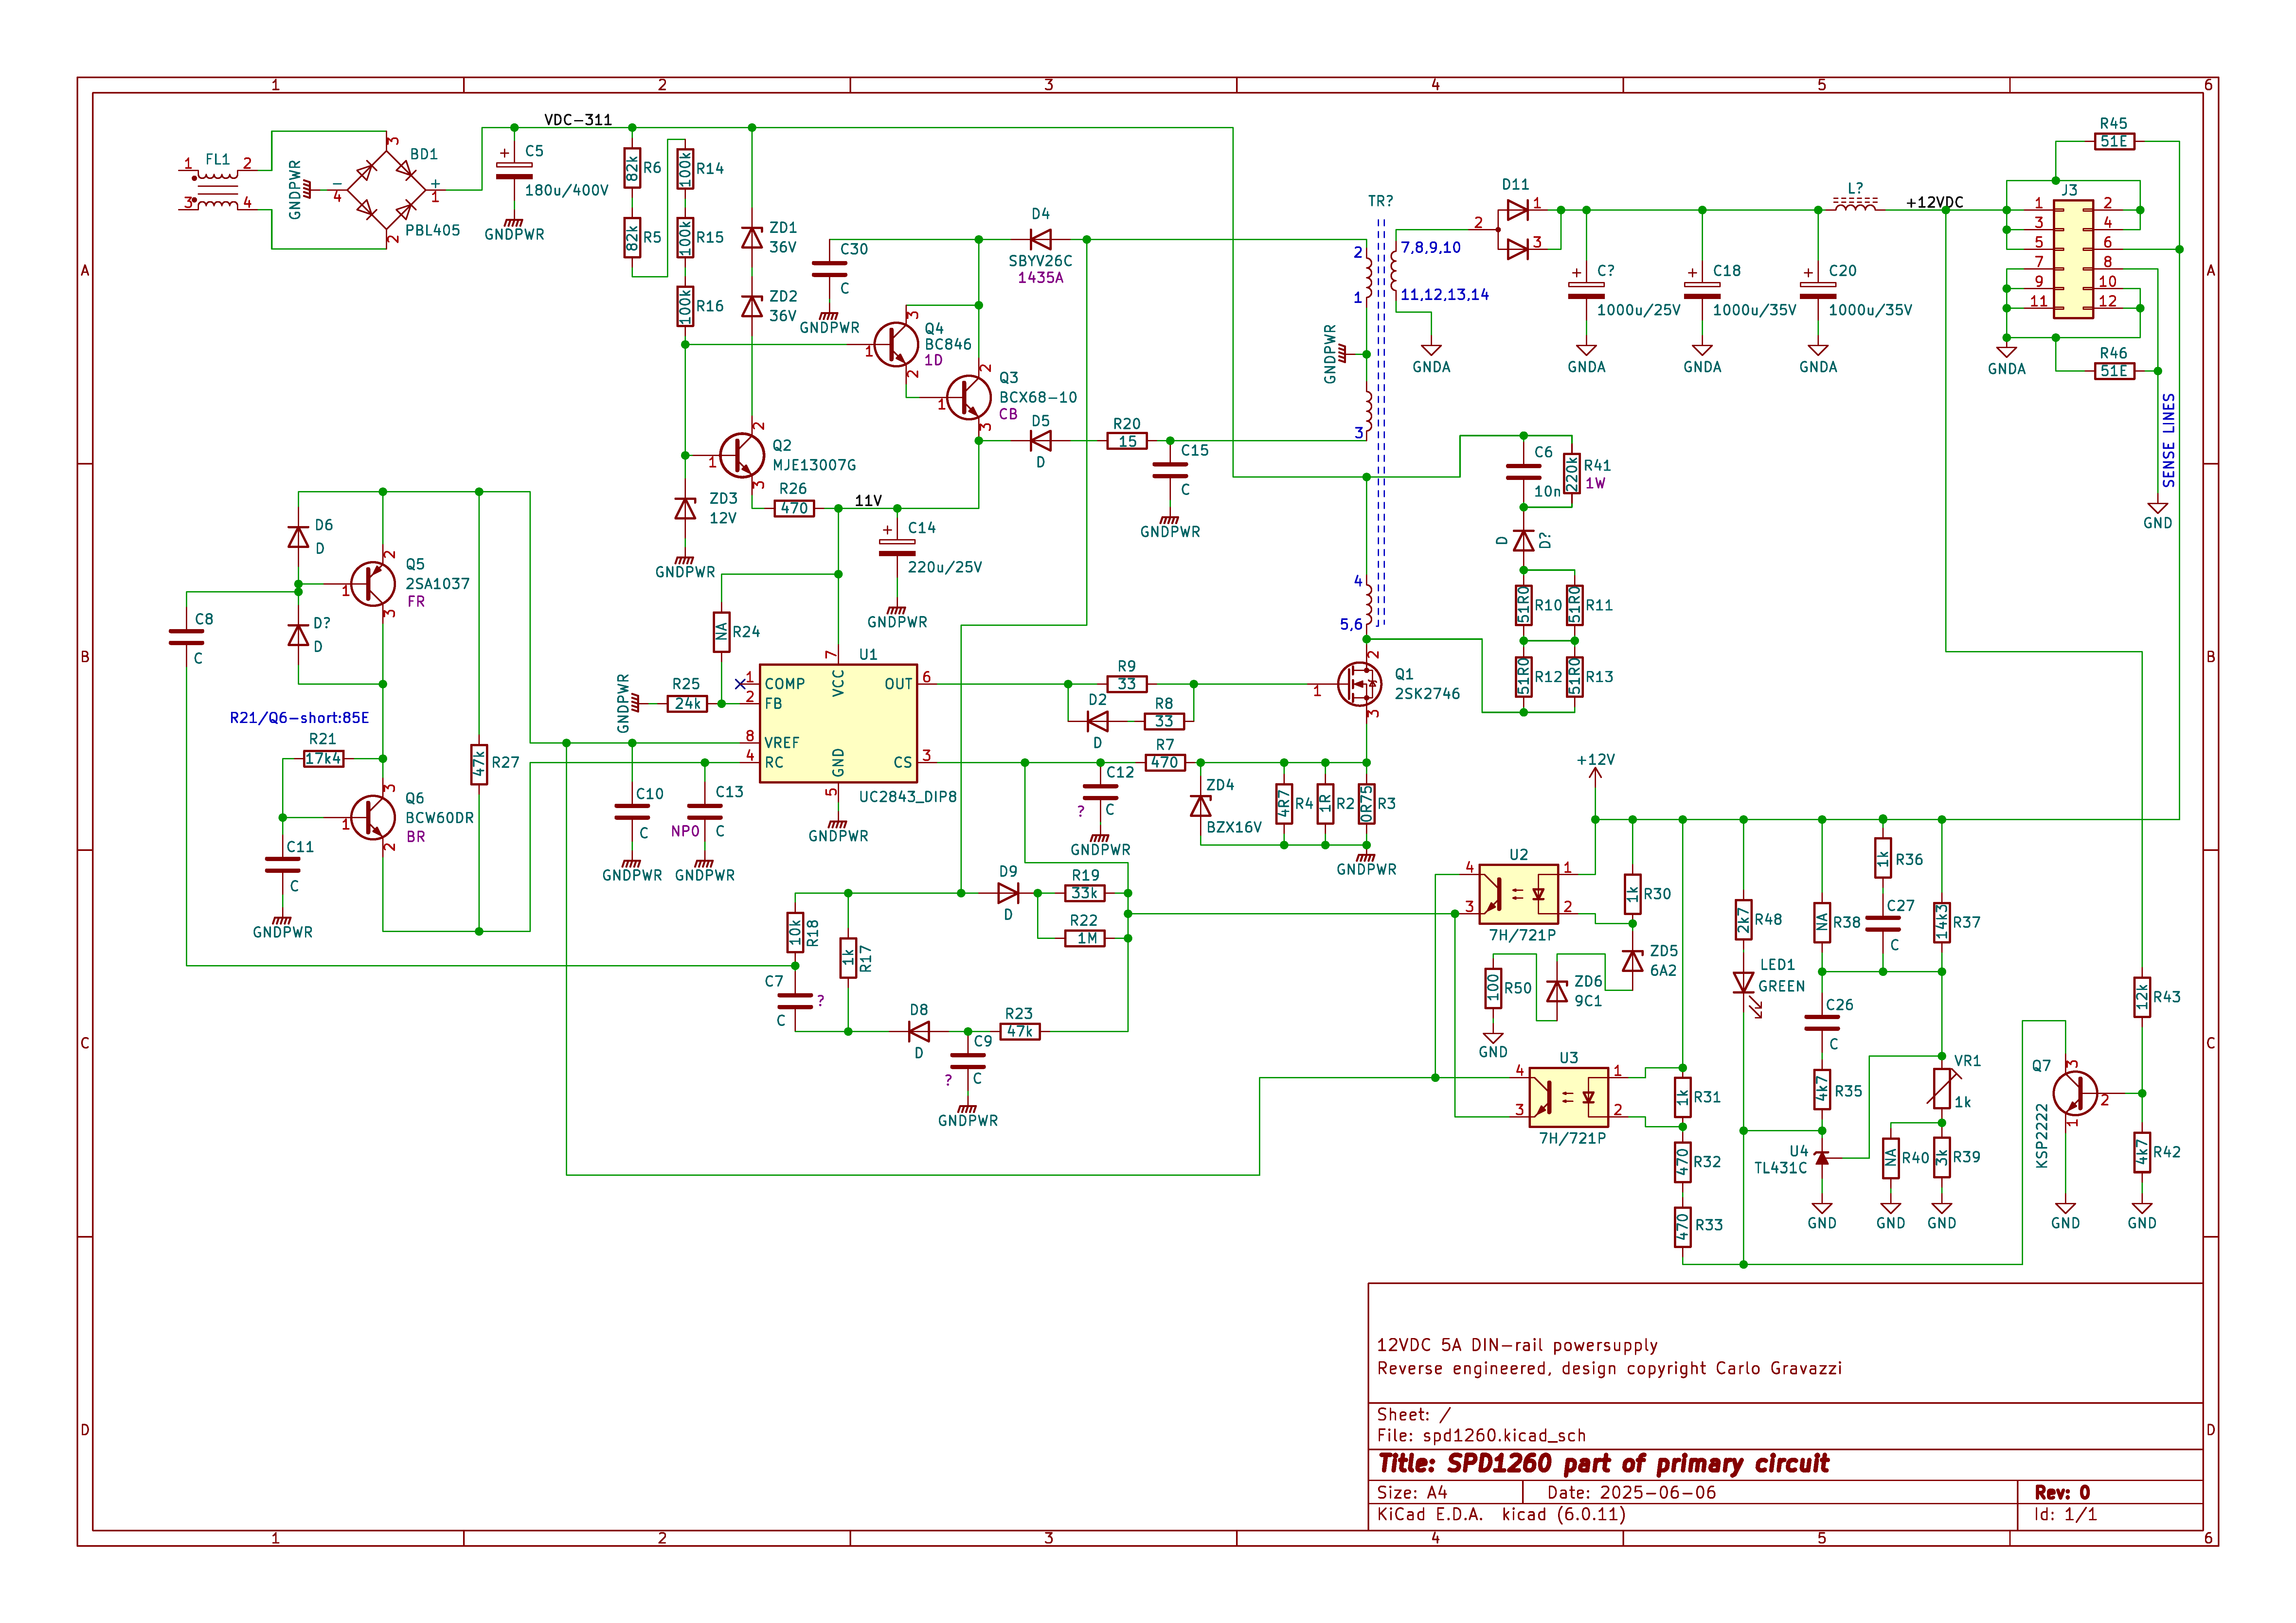This screenshot has width=2296, height=1623.
Task: Click the 12VDC 5A DIN-rail powersupply comment
Action: (x=1517, y=1346)
